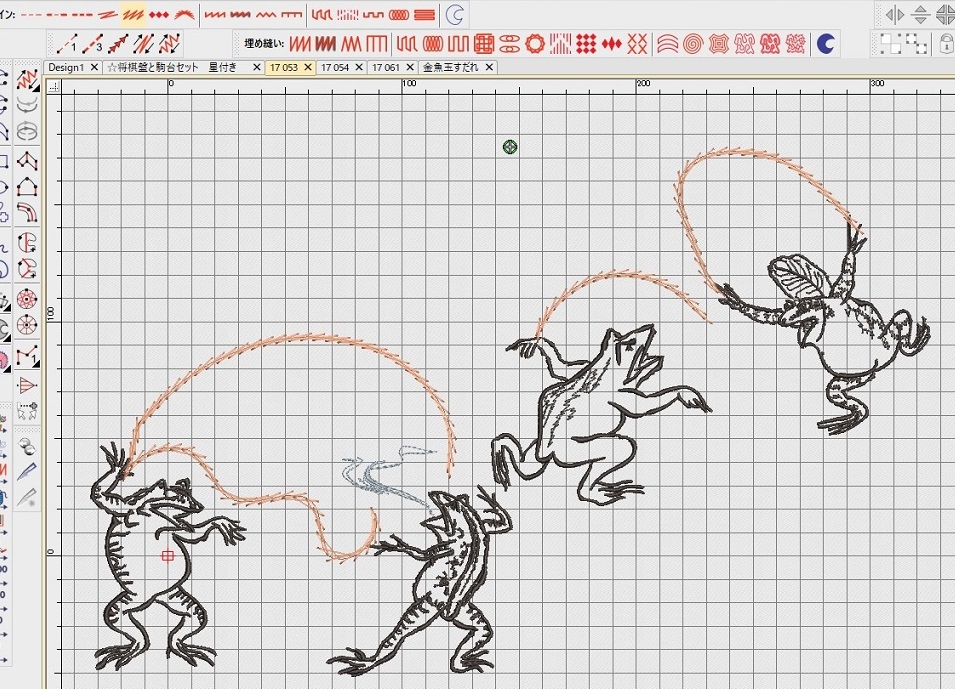
Task: Close the Design1 tab
Action: pyautogui.click(x=94, y=68)
